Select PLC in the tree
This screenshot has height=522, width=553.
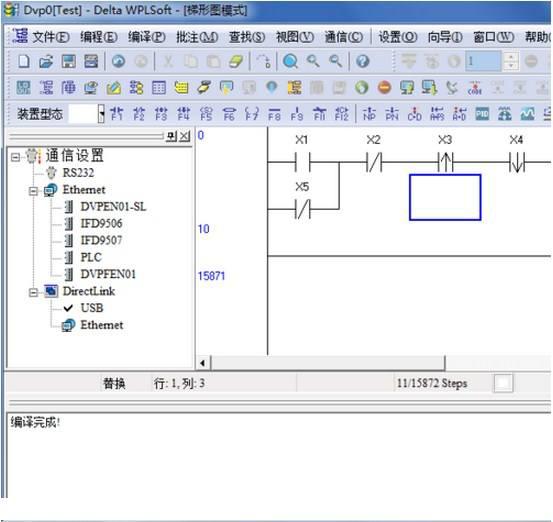pyautogui.click(x=91, y=257)
